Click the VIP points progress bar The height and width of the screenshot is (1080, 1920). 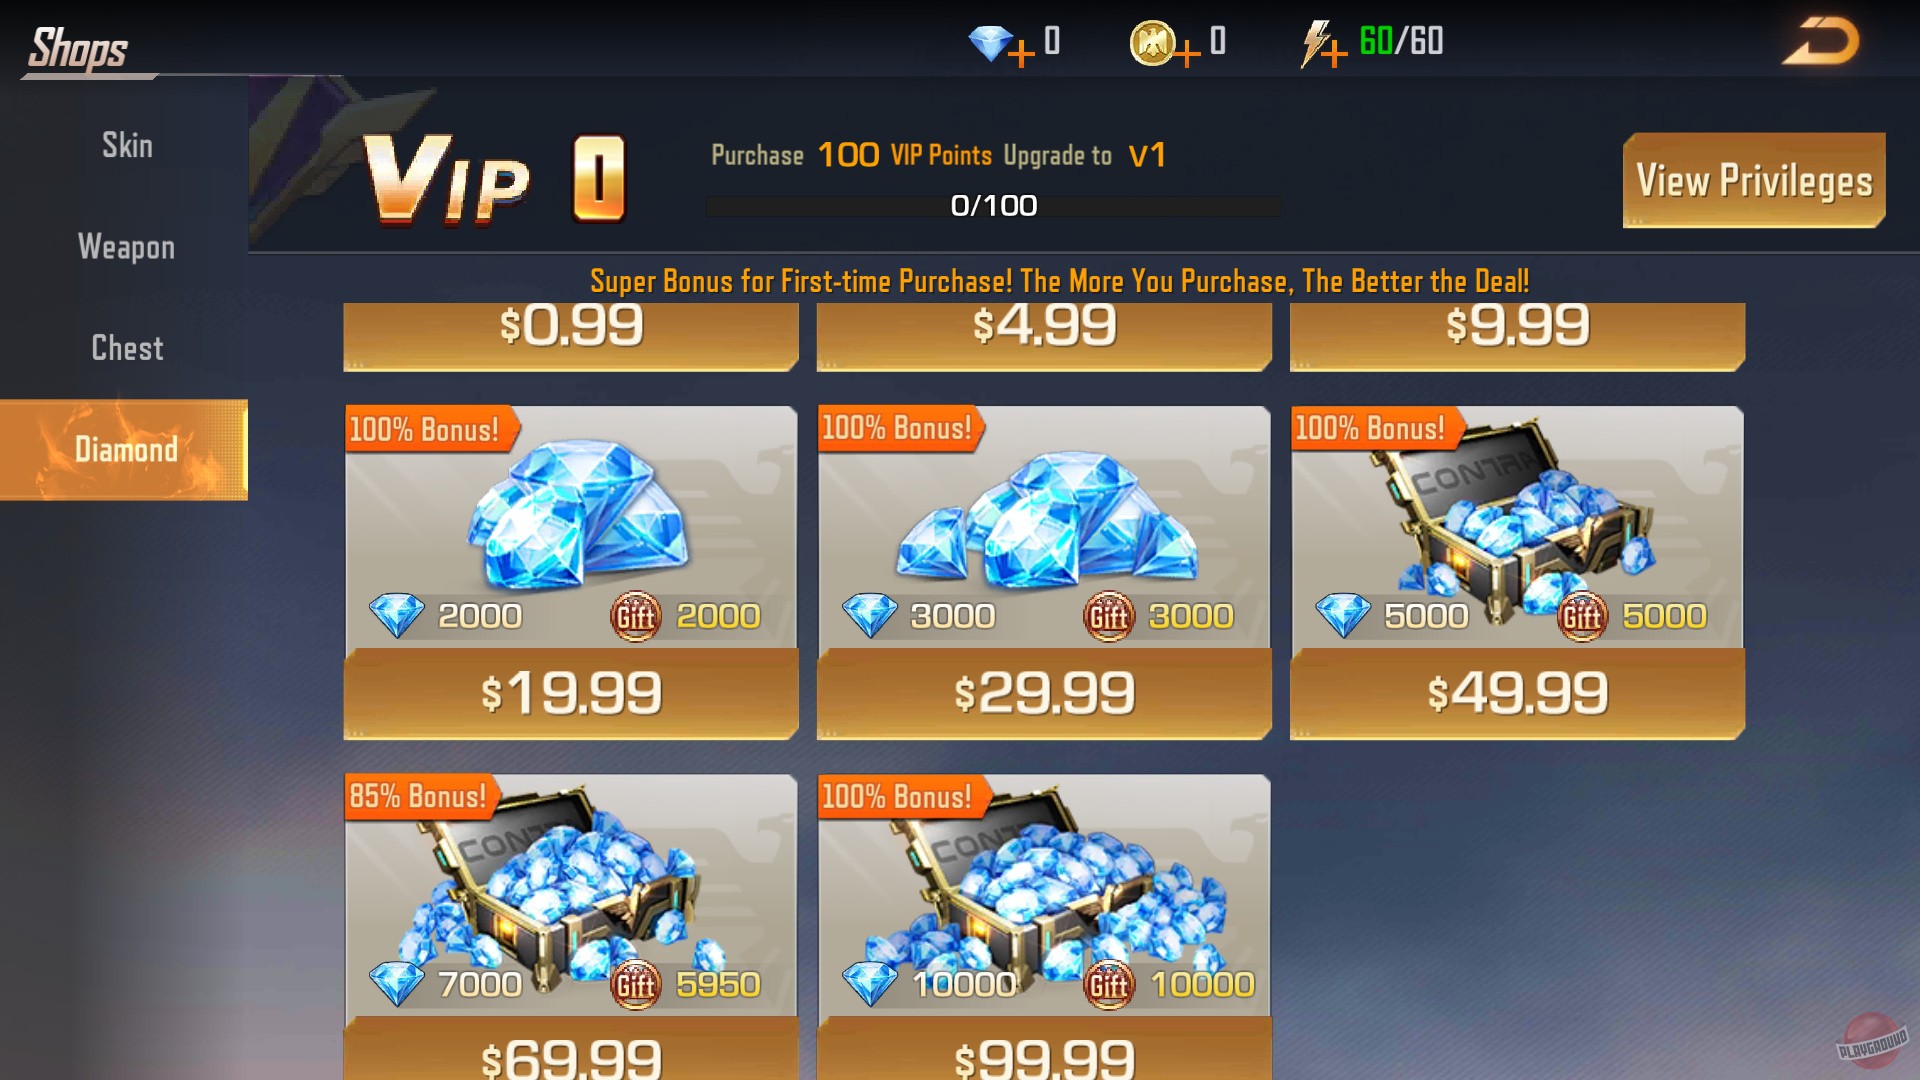click(993, 206)
